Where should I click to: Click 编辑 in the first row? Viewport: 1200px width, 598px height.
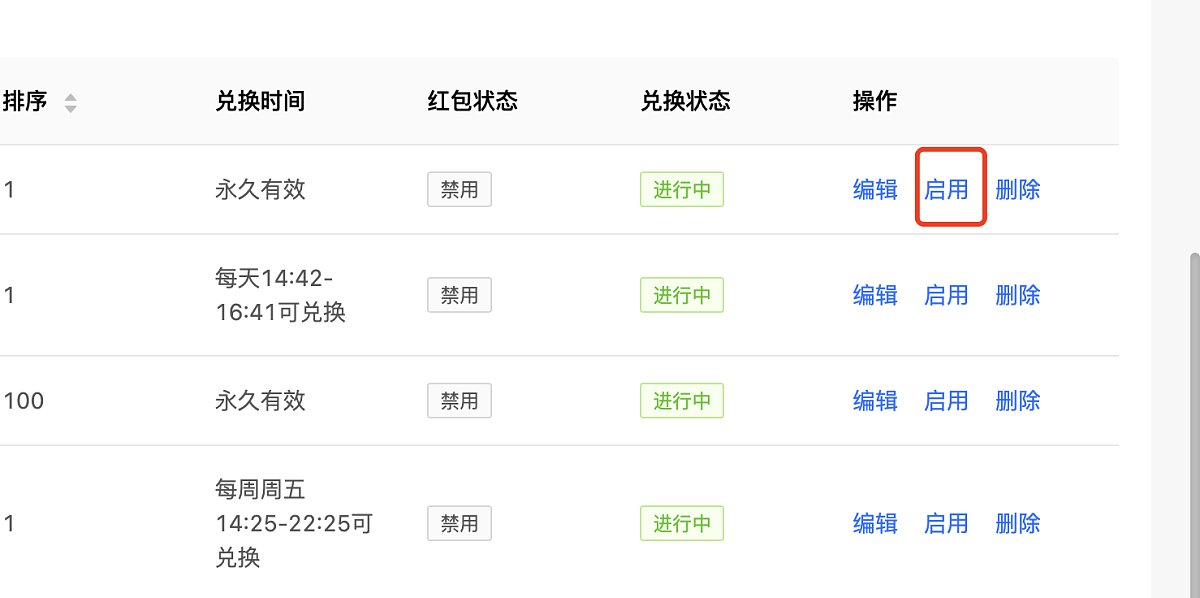coord(875,189)
